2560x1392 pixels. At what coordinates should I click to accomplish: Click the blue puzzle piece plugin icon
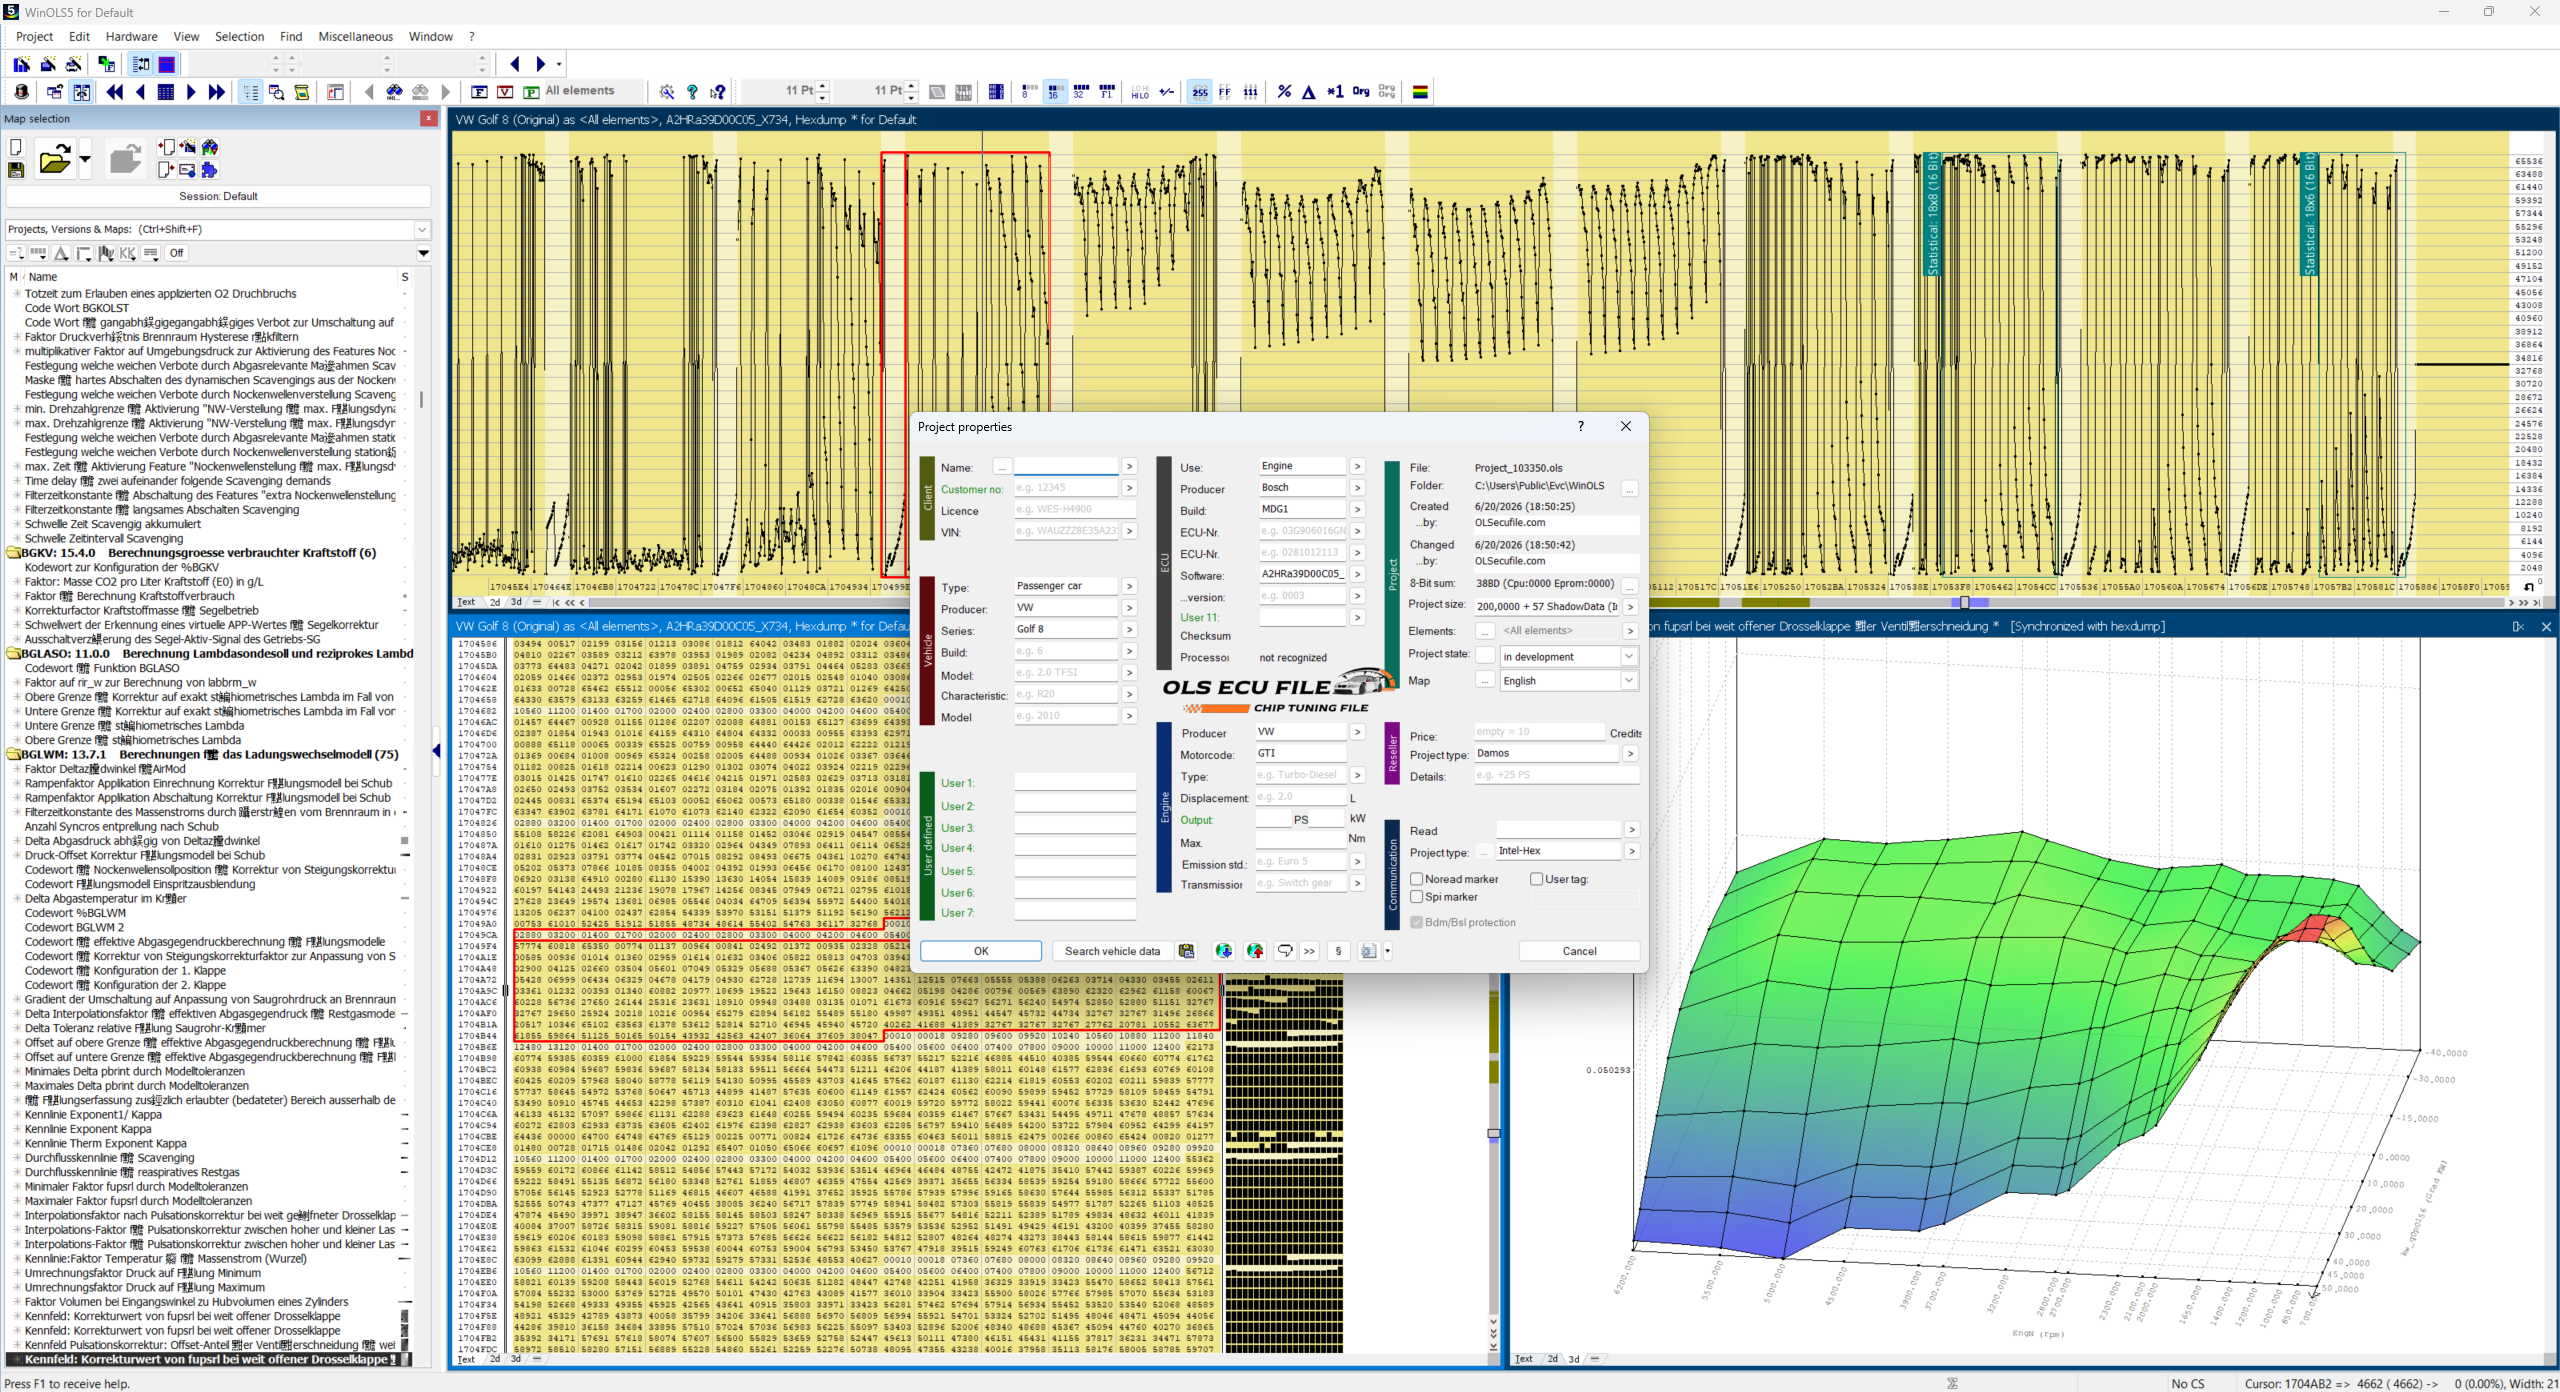(x=209, y=169)
